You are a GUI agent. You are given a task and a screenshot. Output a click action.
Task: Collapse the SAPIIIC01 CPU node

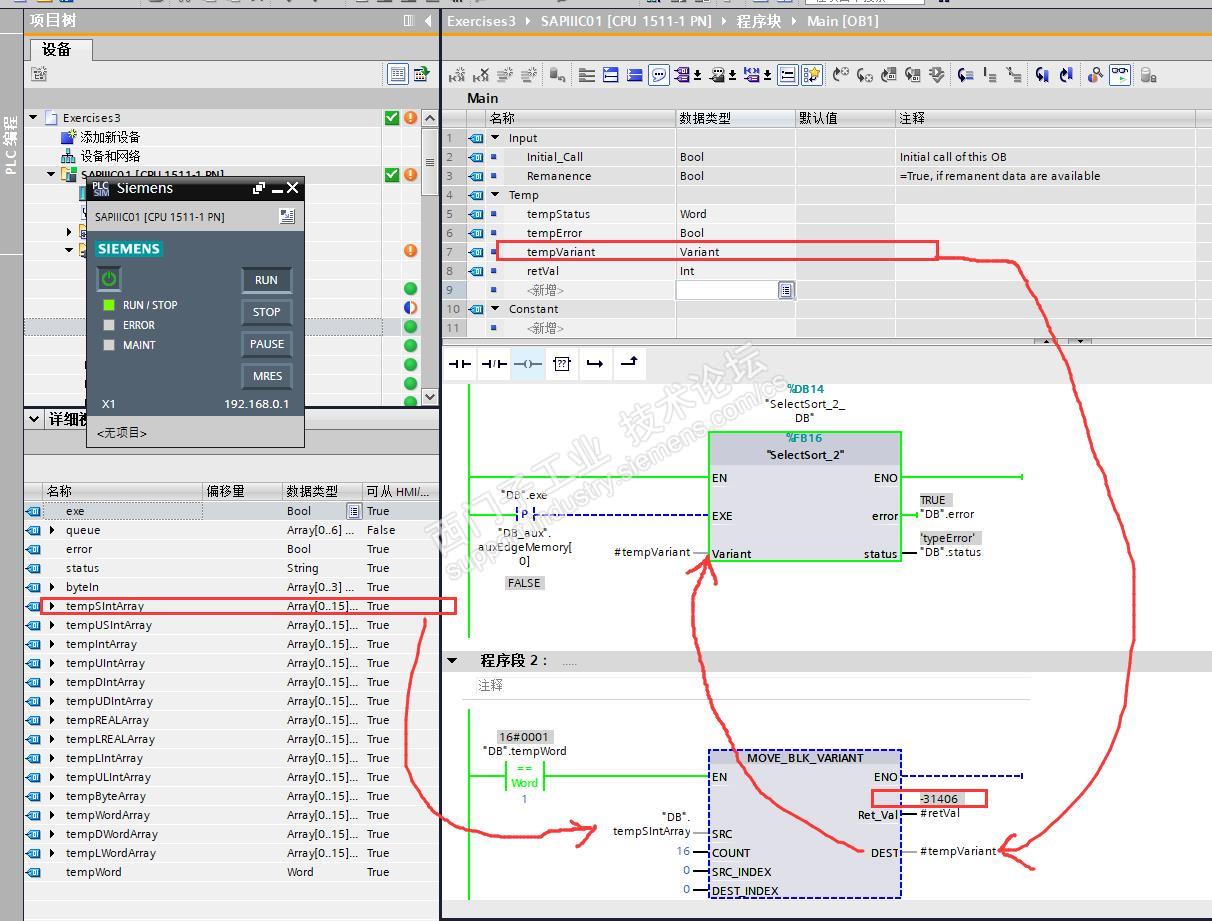52,174
